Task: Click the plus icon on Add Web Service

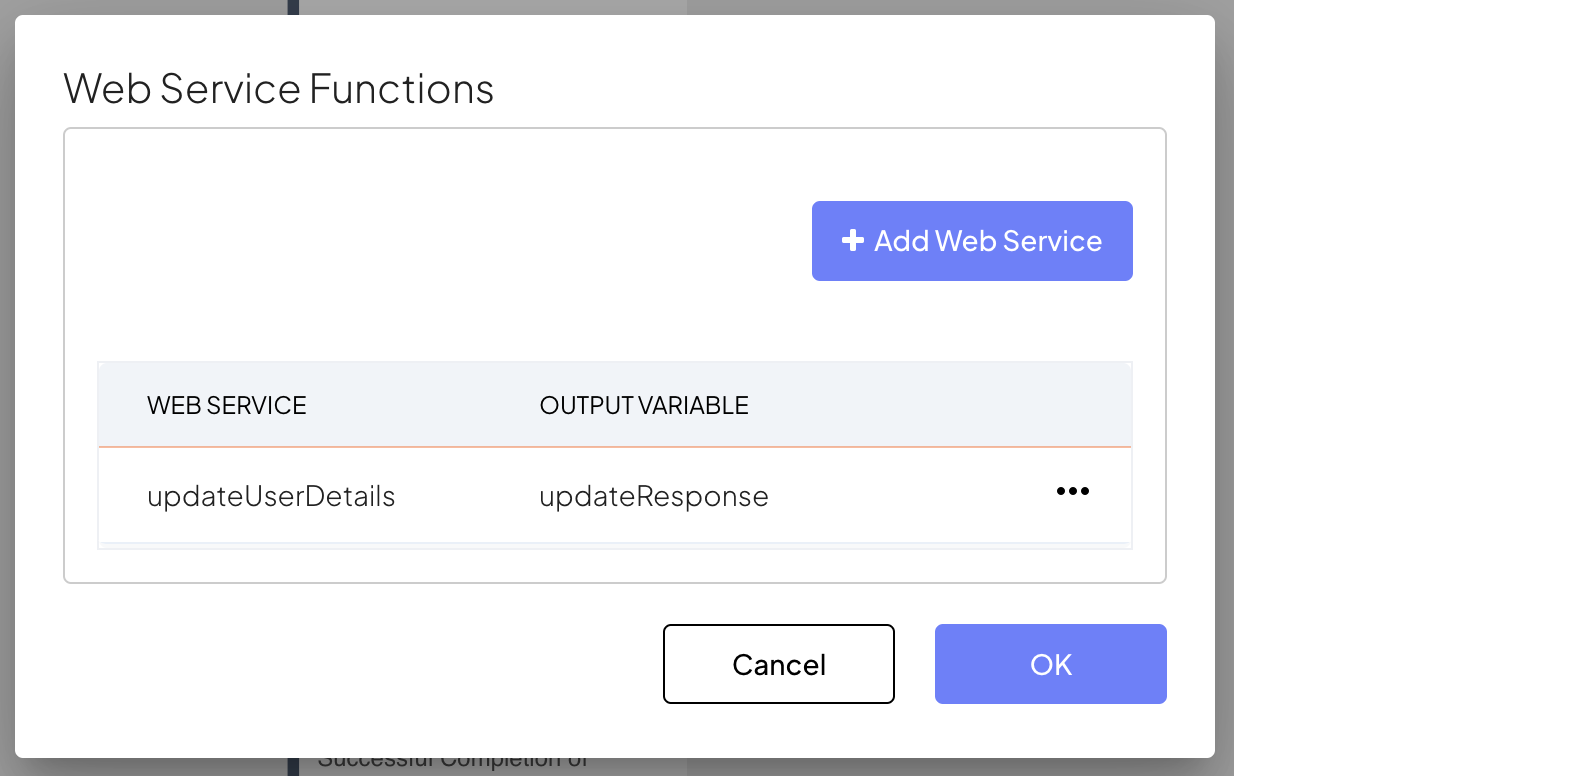Action: pyautogui.click(x=852, y=241)
